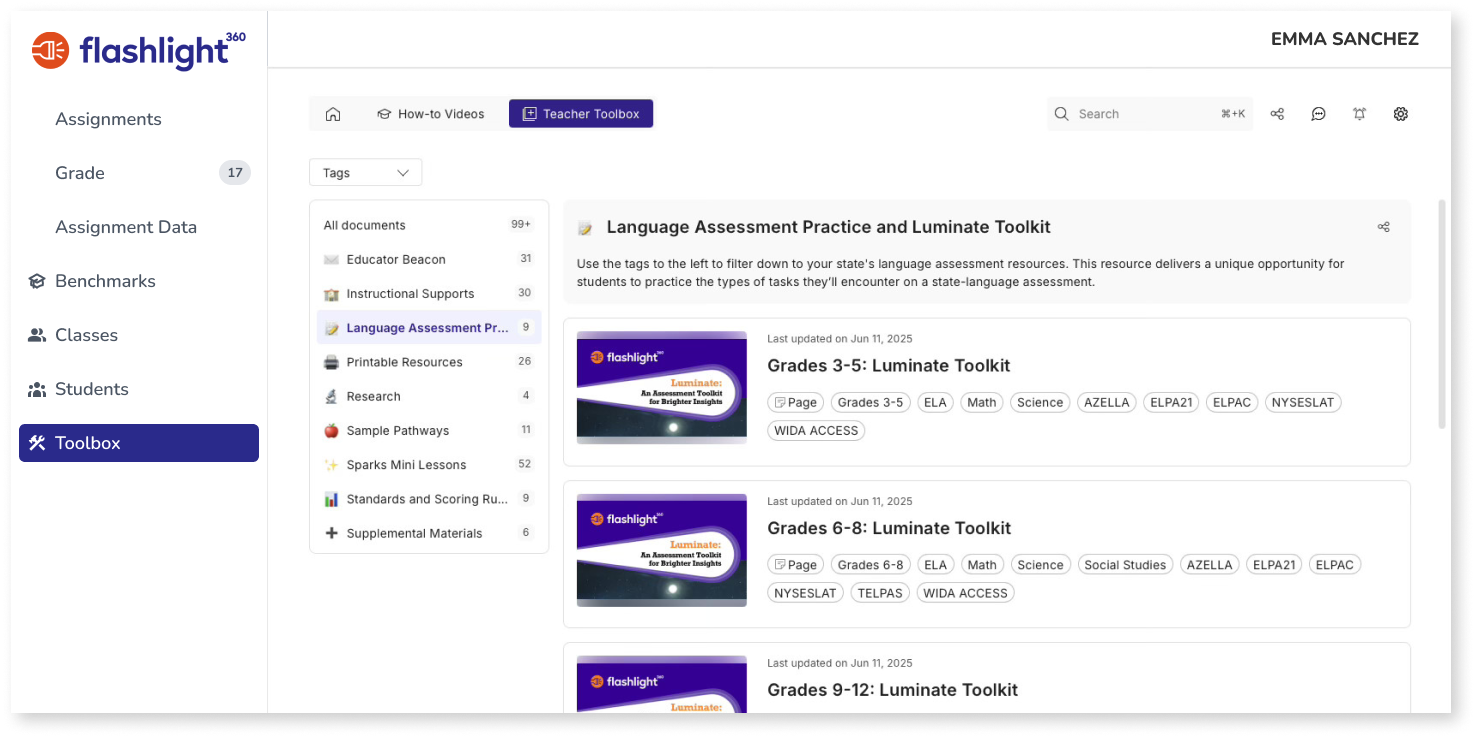
Task: Click the Grades 6-8 tag chip
Action: point(870,565)
